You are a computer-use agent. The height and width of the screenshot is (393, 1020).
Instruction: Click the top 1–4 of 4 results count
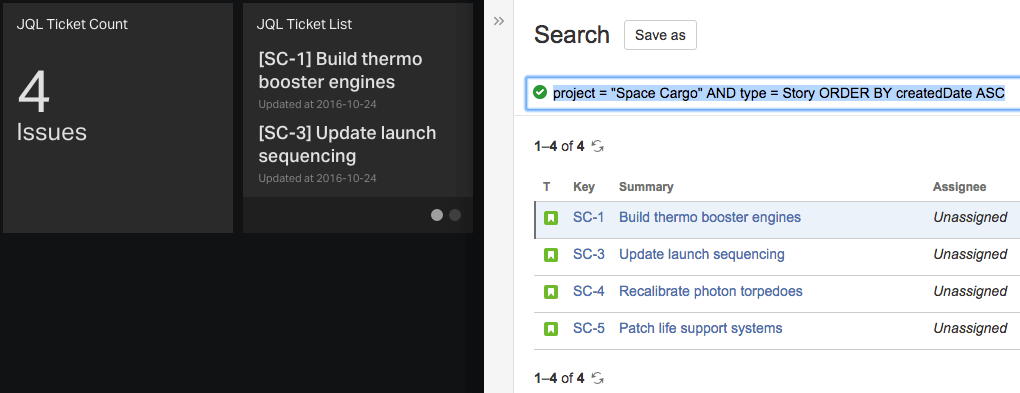coord(559,146)
